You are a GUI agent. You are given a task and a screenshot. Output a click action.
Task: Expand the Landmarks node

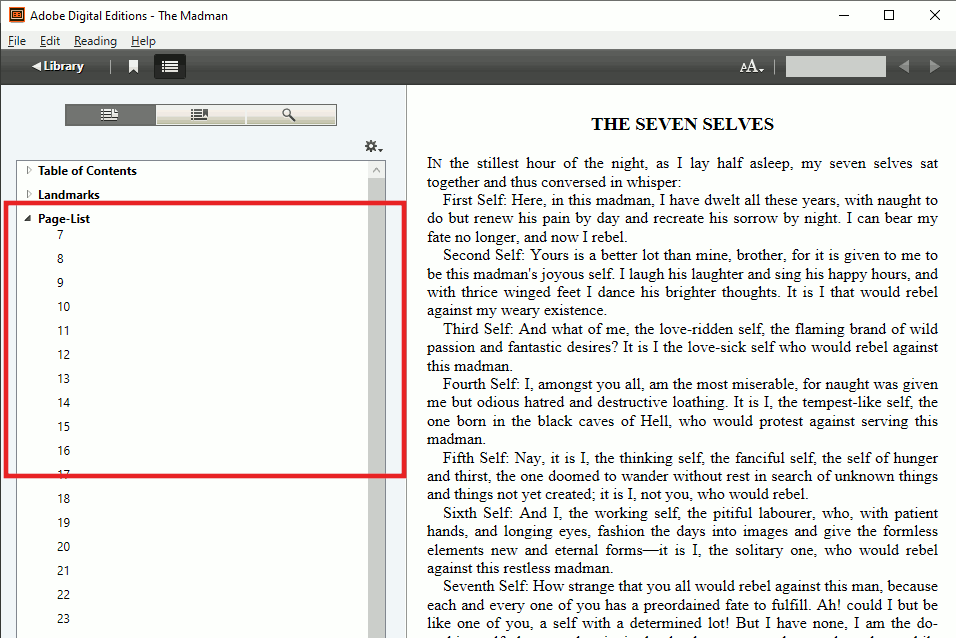pos(29,194)
